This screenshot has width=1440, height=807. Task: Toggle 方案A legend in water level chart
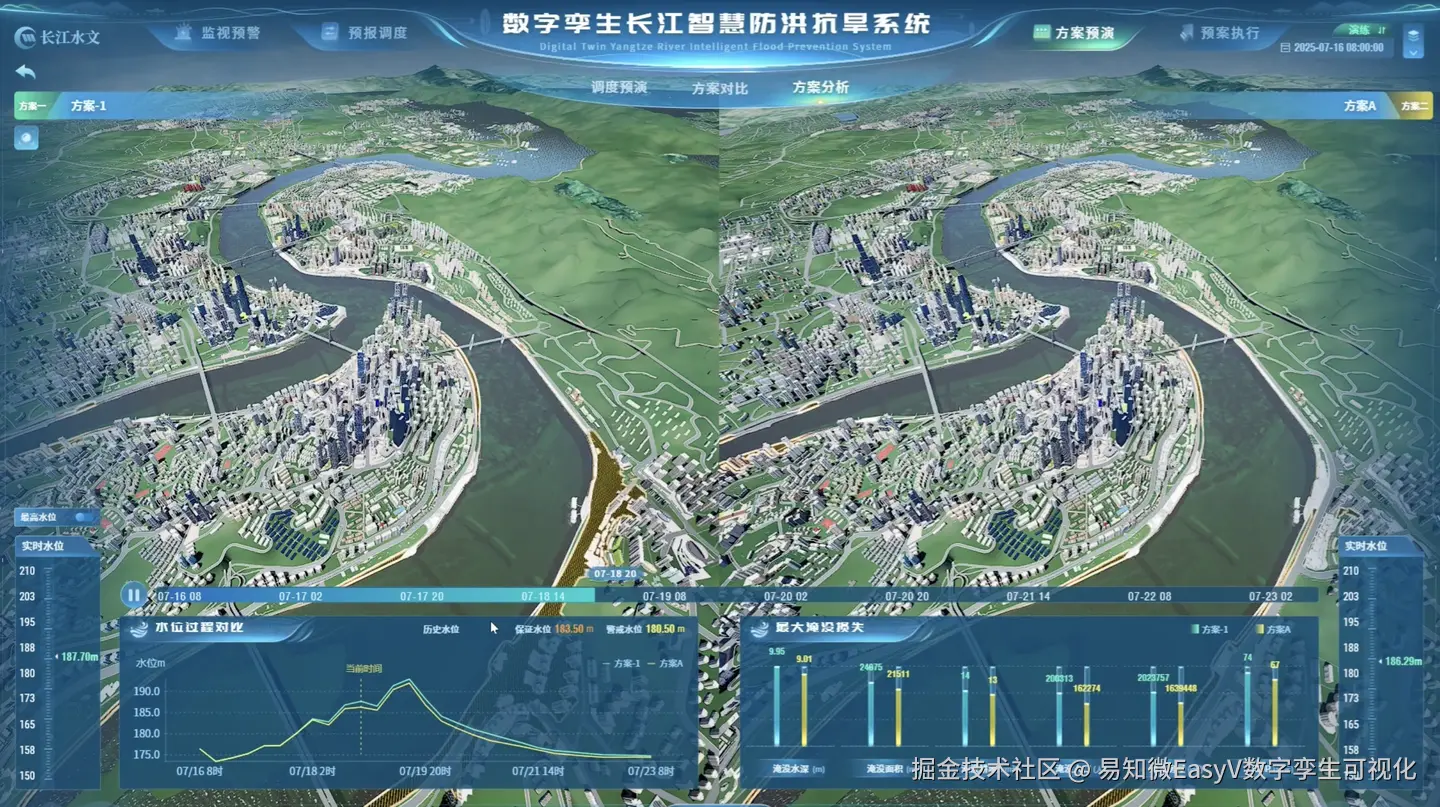coord(666,664)
